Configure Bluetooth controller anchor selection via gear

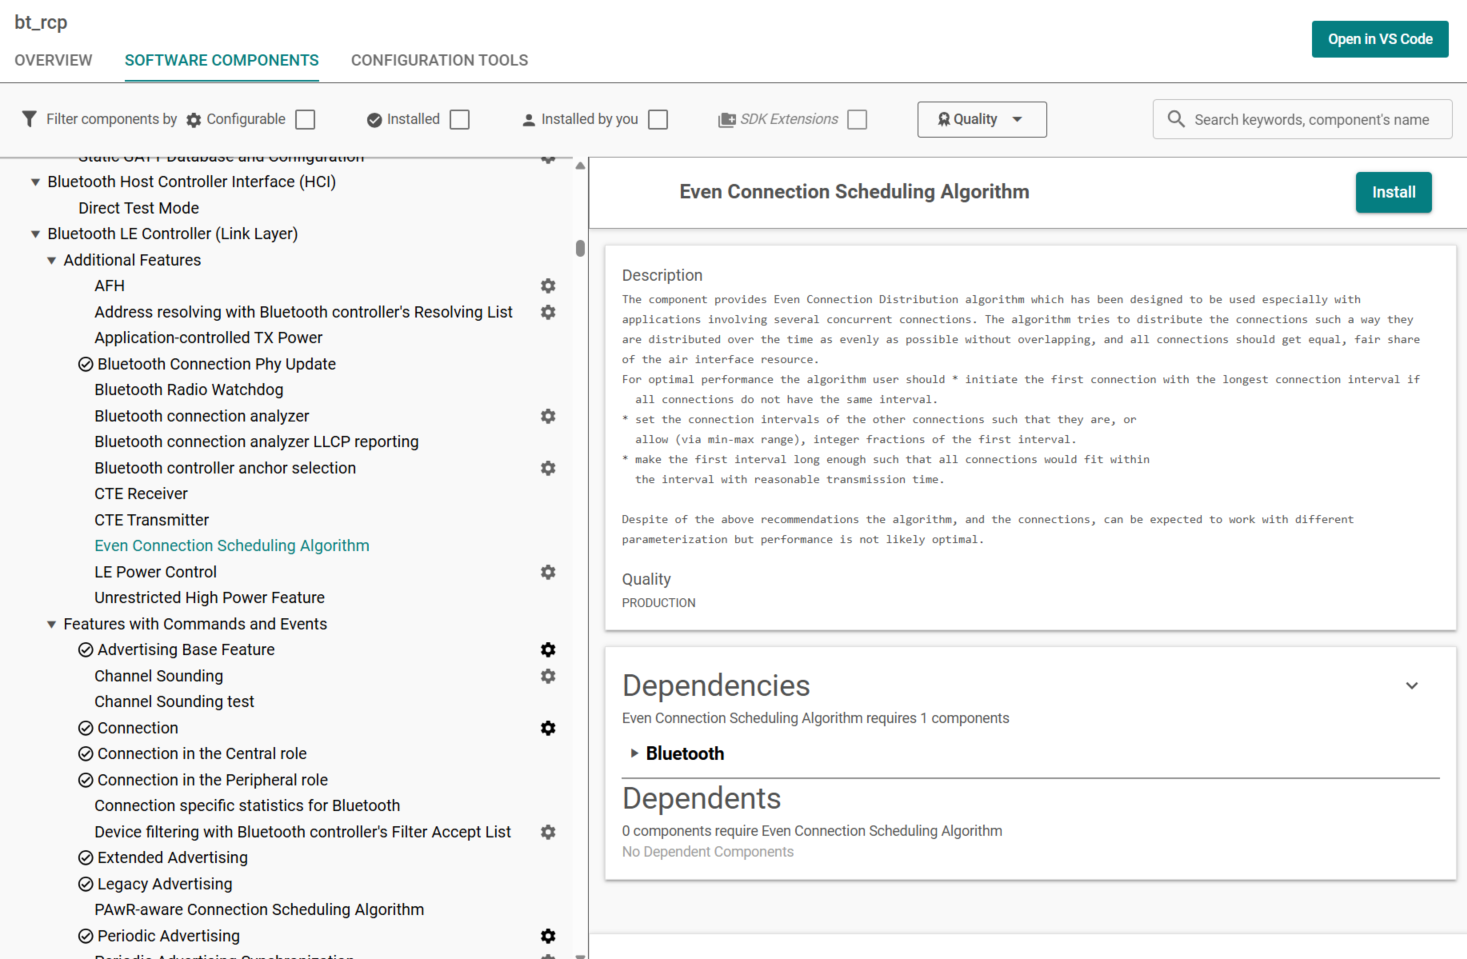[548, 468]
